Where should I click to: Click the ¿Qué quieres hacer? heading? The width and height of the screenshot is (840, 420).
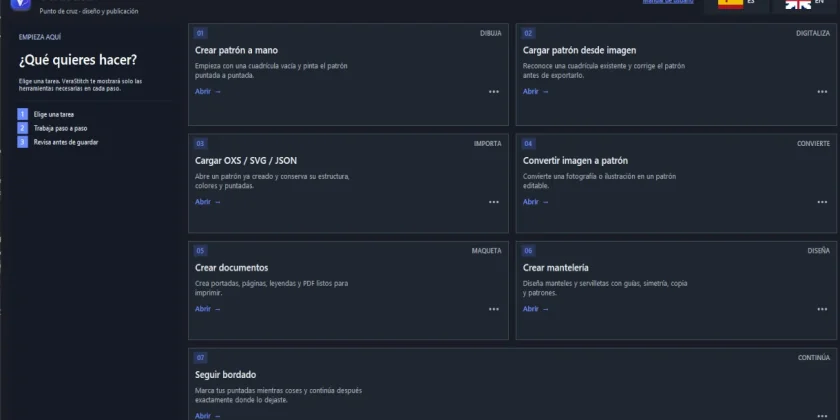point(78,61)
